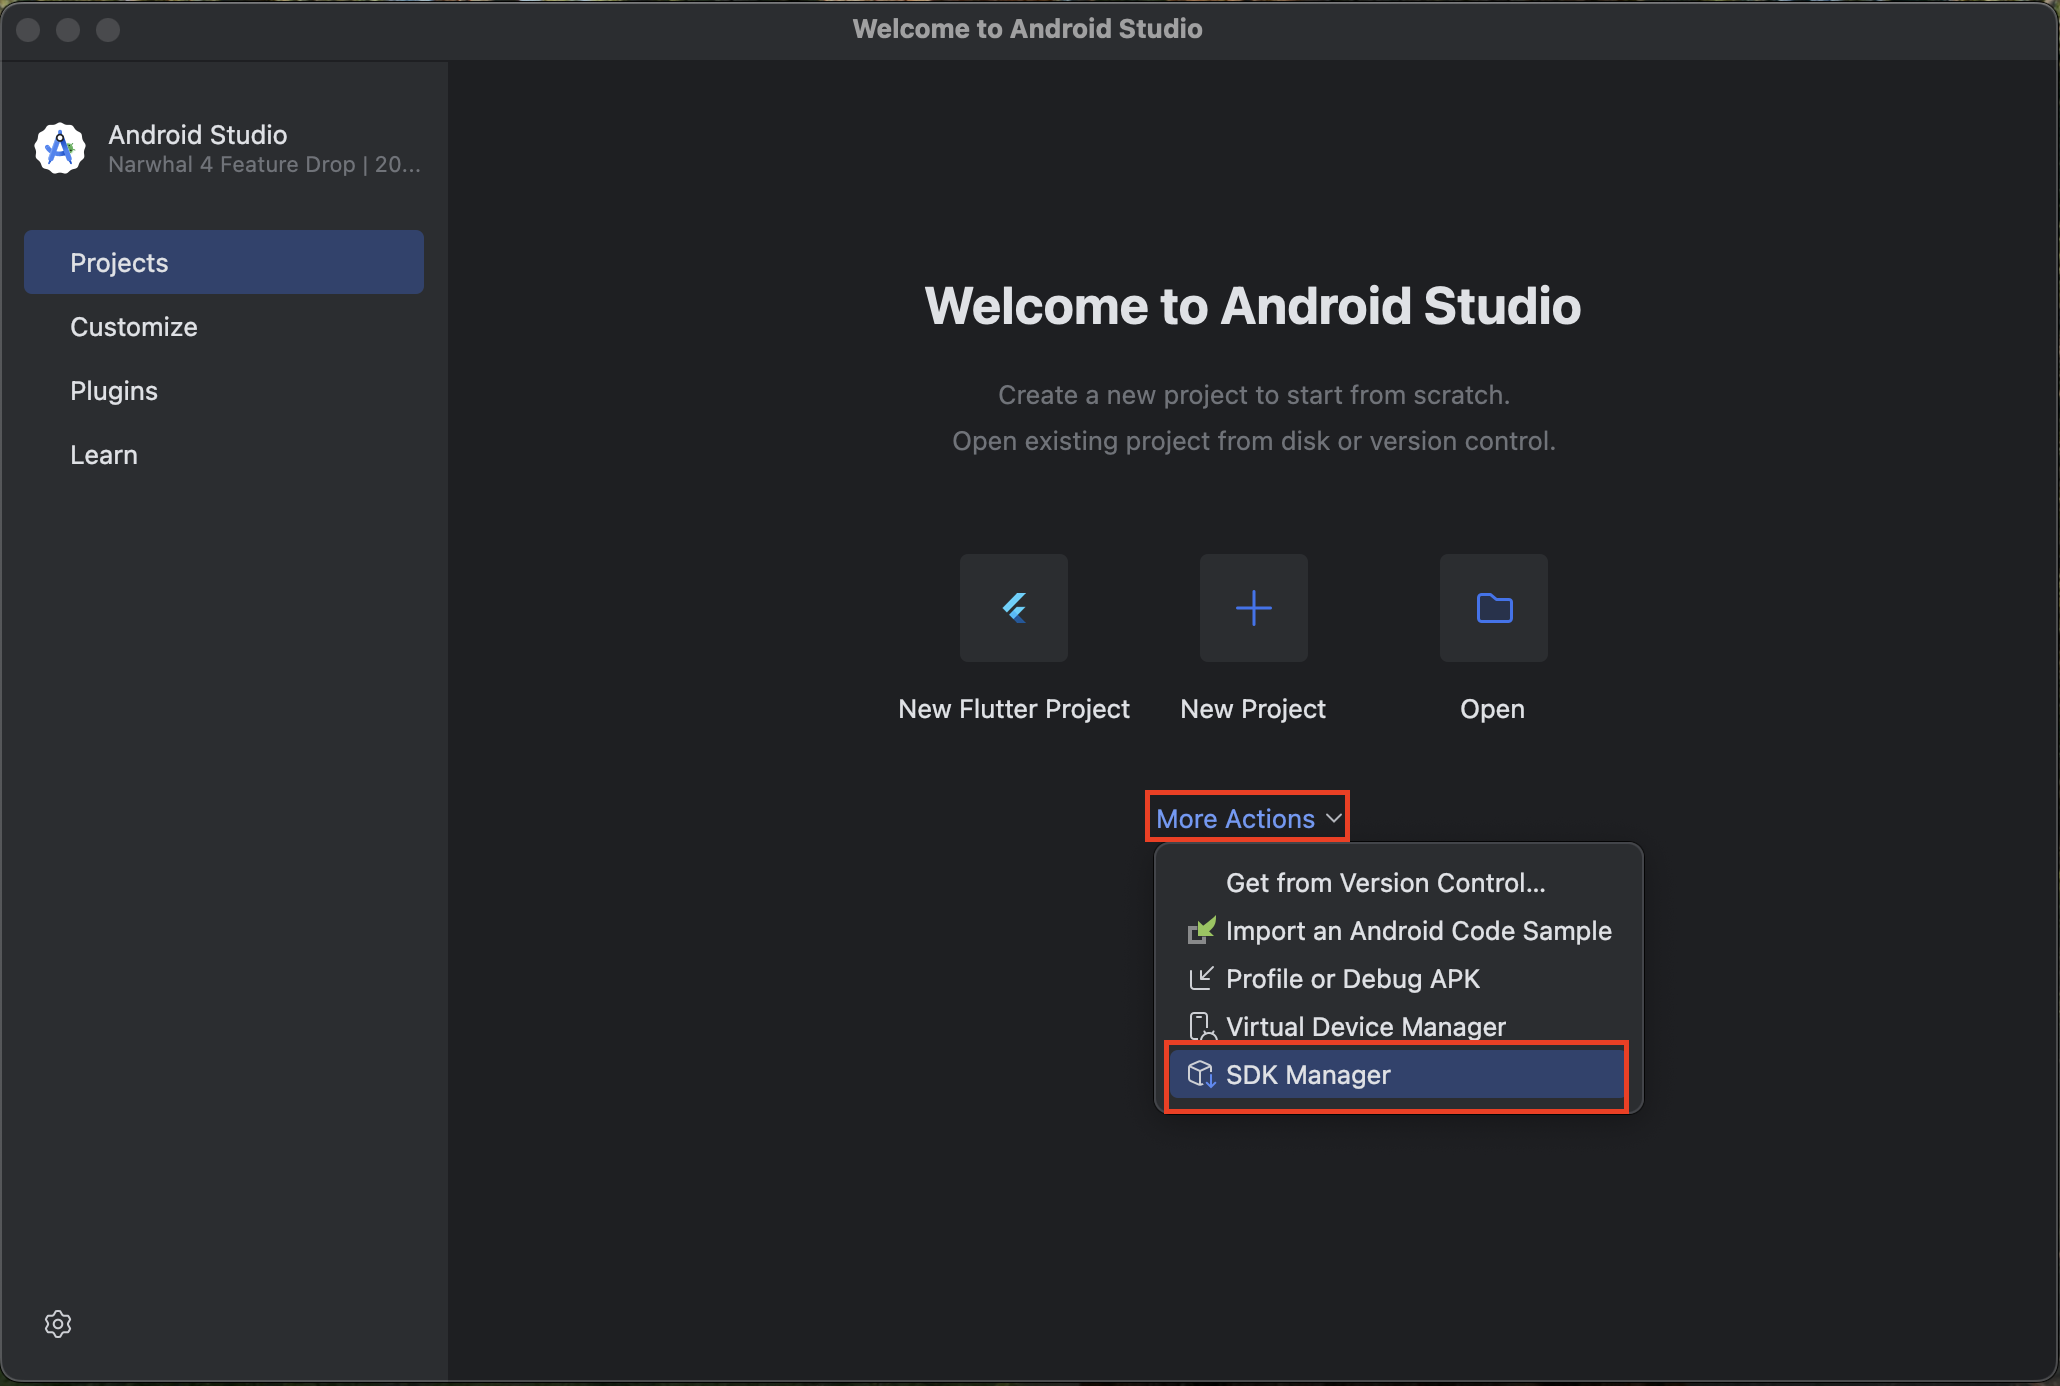Click the Profile or Debug APK icon
Screen dimensions: 2060x1386
click(x=1200, y=979)
